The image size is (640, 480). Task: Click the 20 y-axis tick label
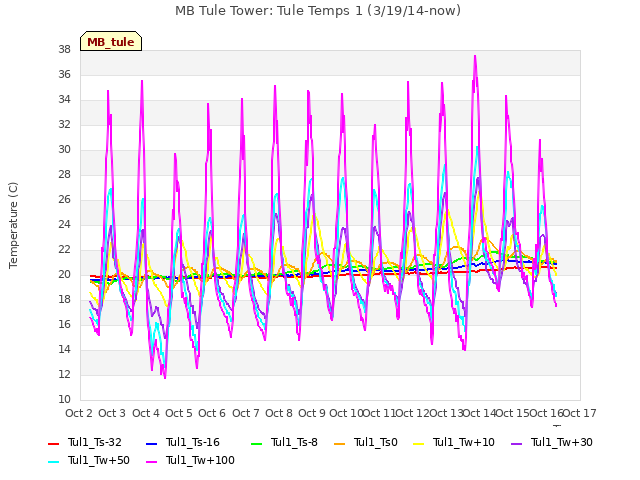[64, 275]
